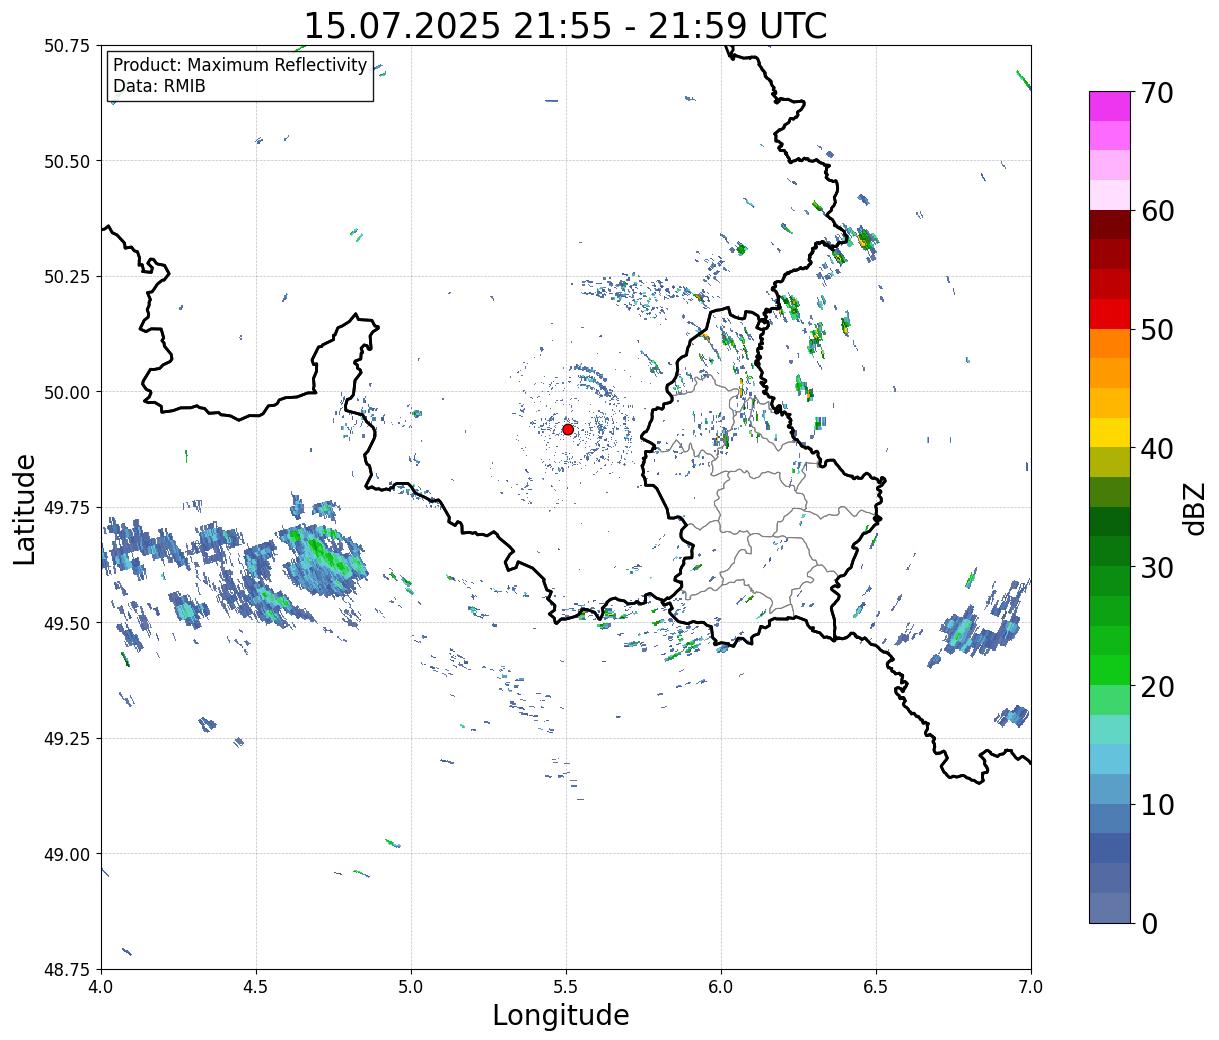
Task: Click the magenta swatch atop the colorbar
Action: [x=1110, y=106]
